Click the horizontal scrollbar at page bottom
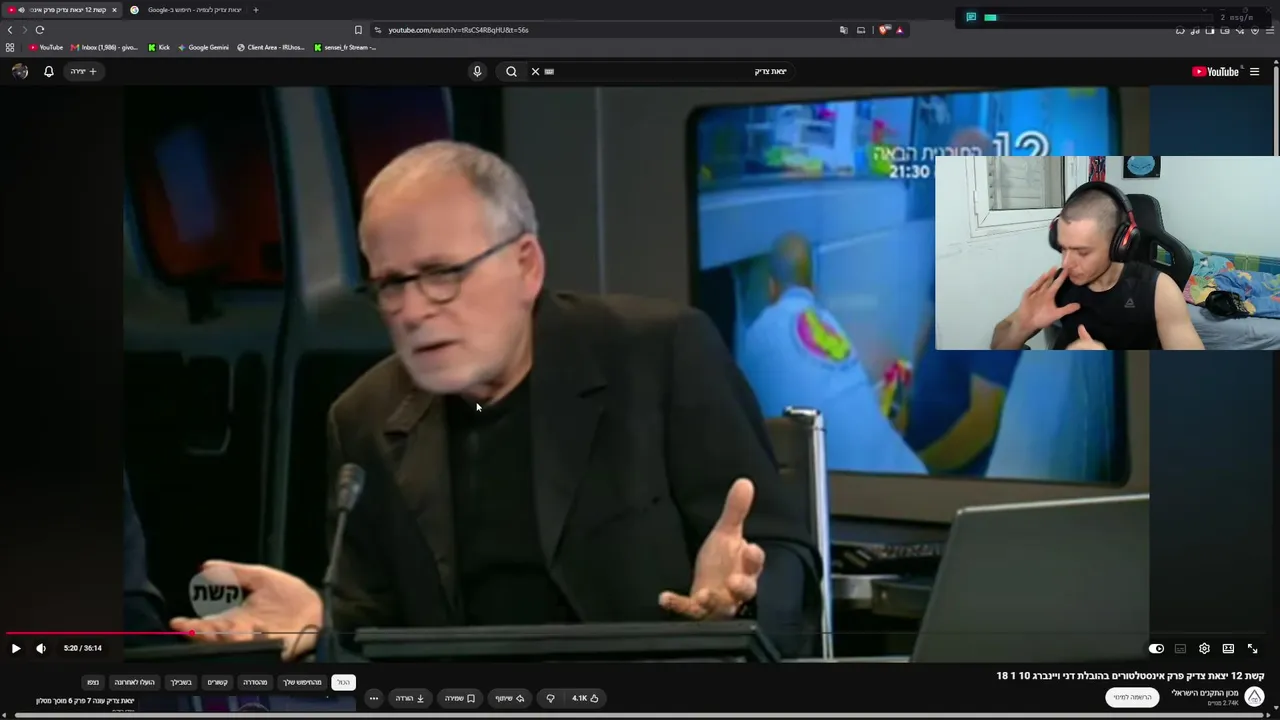 pos(640,716)
